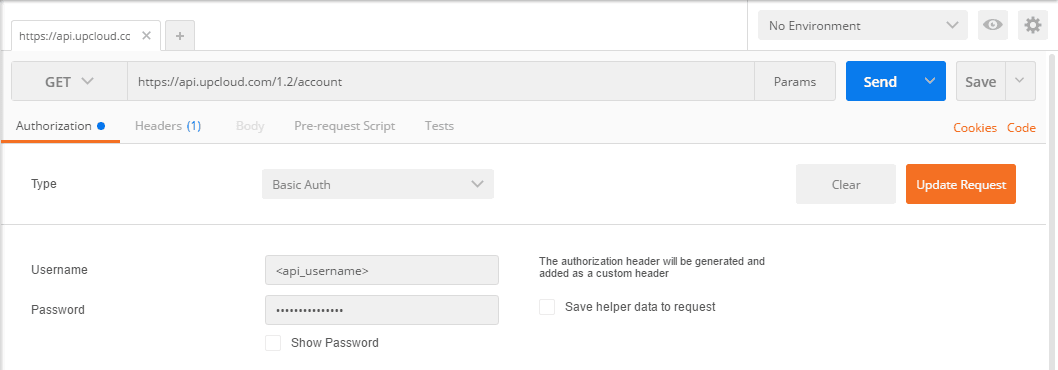The height and width of the screenshot is (370, 1058).
Task: Expand the Send button arrow options
Action: click(930, 81)
